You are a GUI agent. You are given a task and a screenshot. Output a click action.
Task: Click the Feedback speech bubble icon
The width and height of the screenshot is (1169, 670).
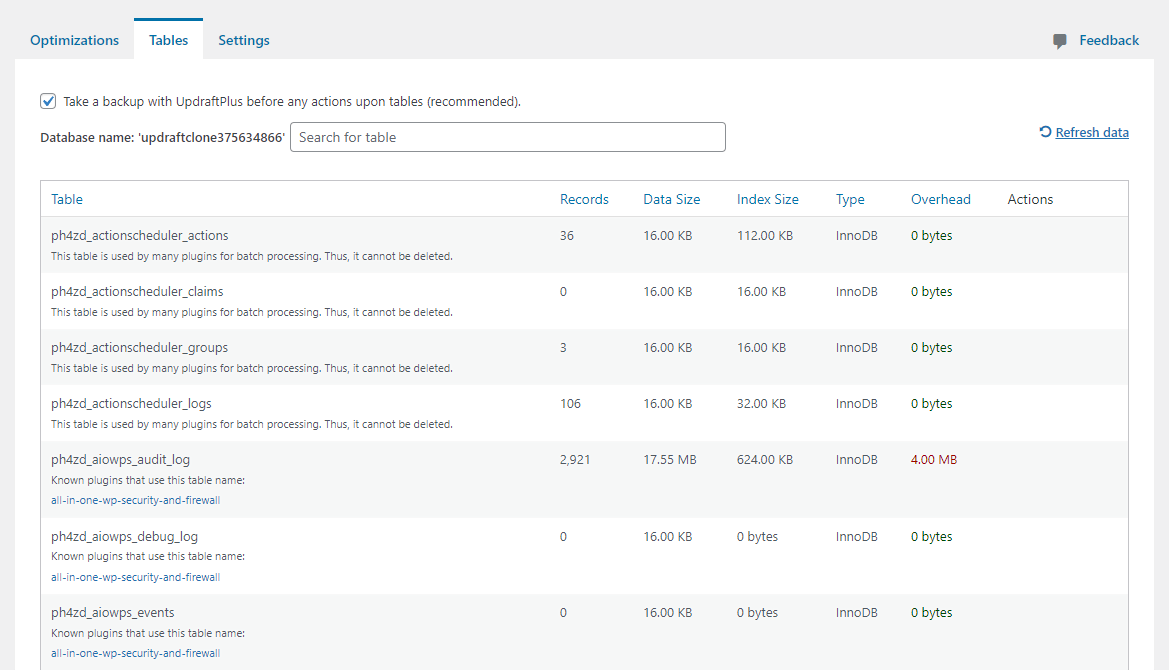[x=1060, y=41]
